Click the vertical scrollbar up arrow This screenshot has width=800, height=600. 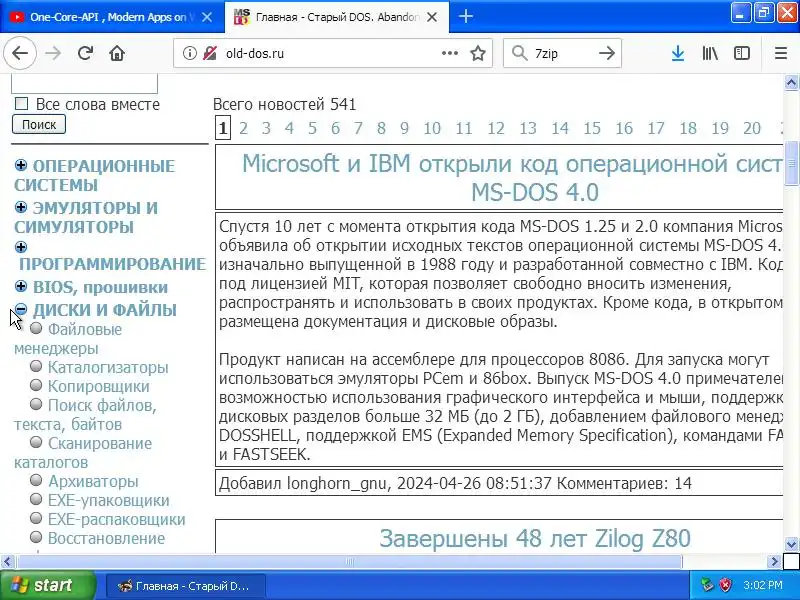click(x=791, y=82)
